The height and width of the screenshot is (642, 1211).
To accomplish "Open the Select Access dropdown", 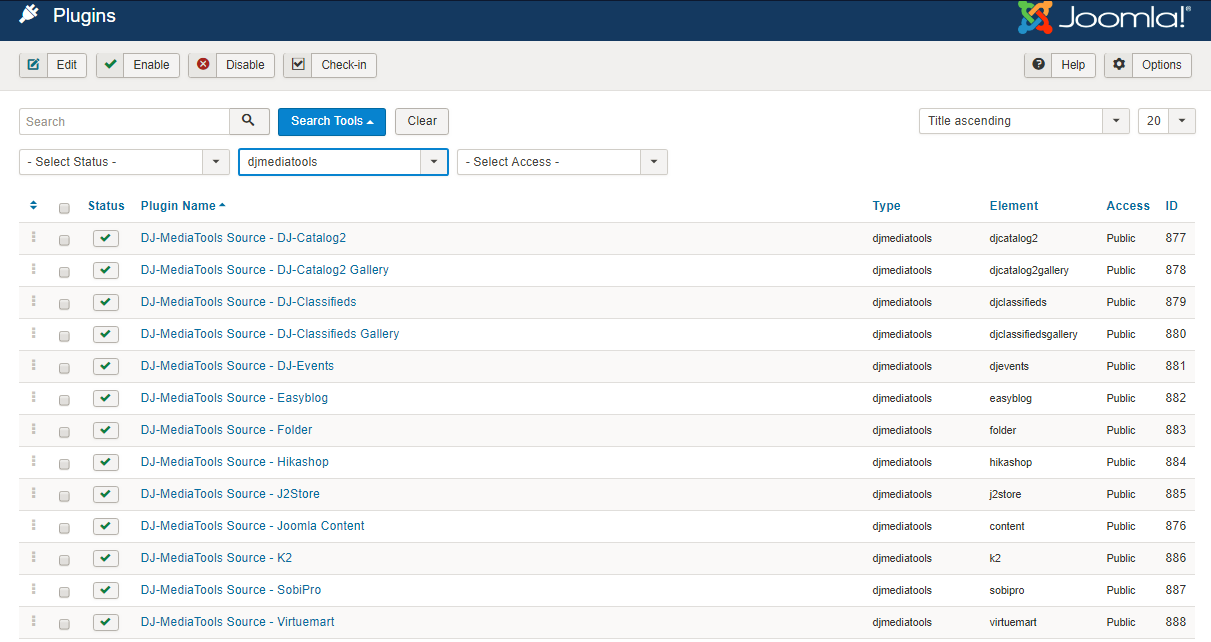I will click(562, 162).
